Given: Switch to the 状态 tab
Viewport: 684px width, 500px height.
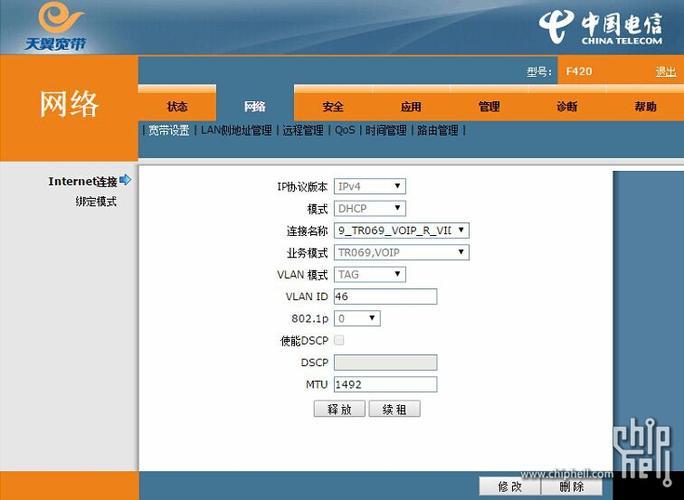Looking at the screenshot, I should [x=177, y=106].
